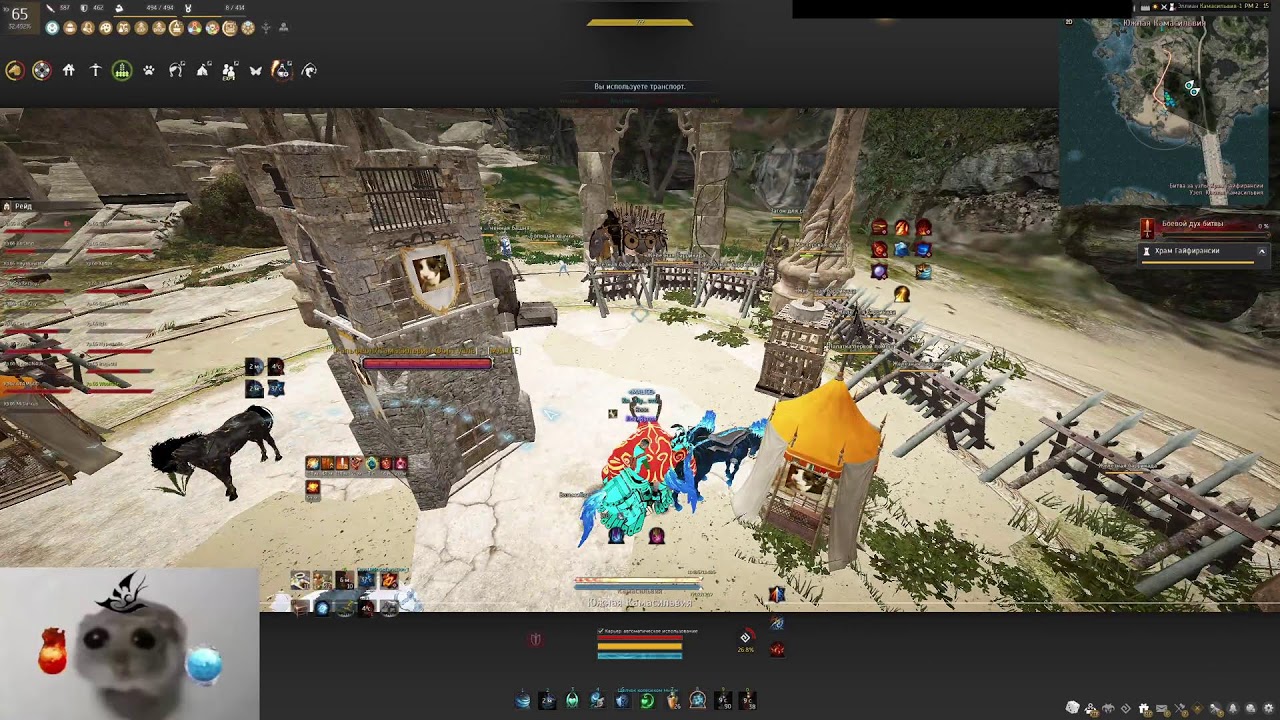Click the gold-ringed horse head icon
The width and height of the screenshot is (1280, 720).
coord(14,70)
